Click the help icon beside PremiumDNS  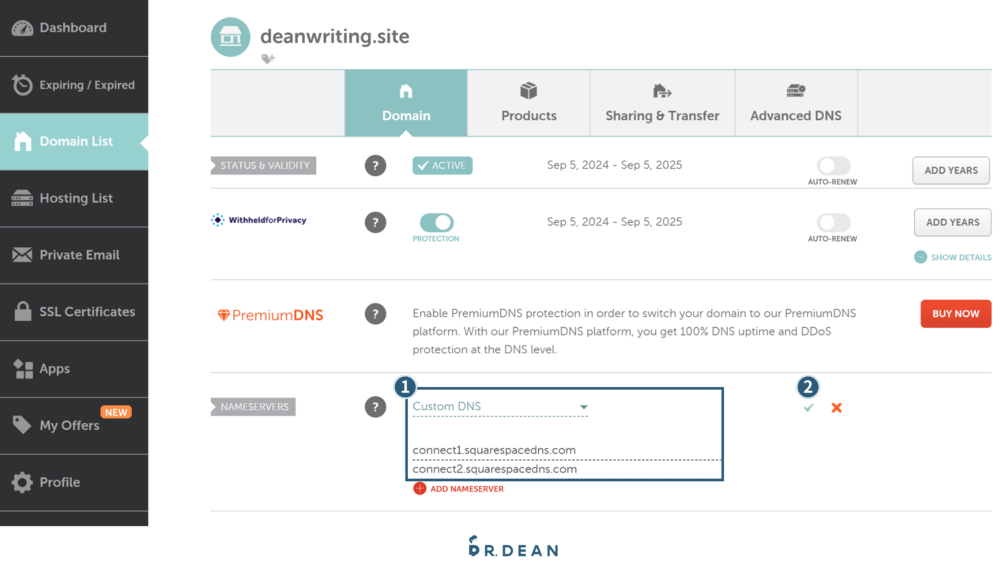pos(375,314)
